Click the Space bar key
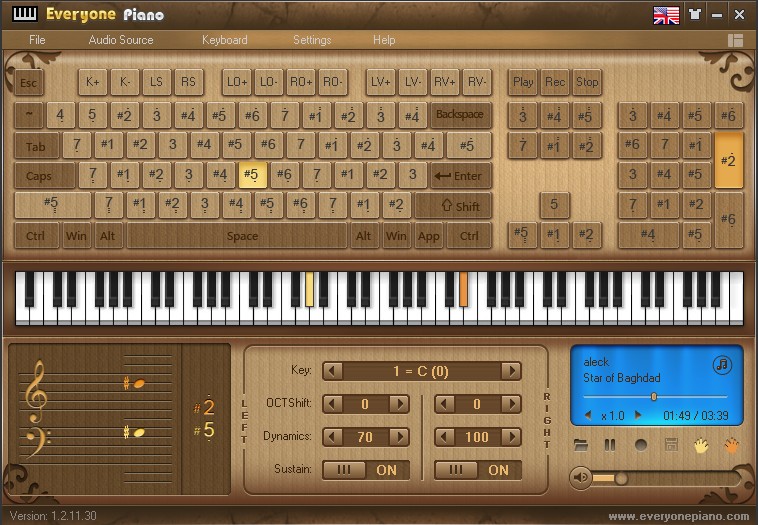Viewport: 758px width, 525px height. pos(237,236)
